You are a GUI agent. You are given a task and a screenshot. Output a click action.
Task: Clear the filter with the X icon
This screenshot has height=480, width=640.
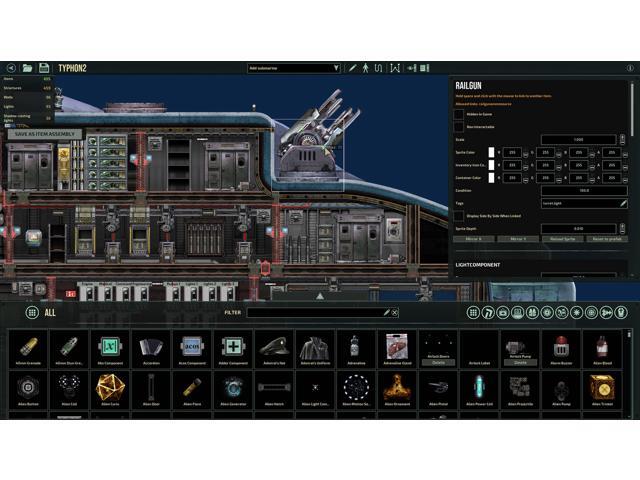pos(394,313)
